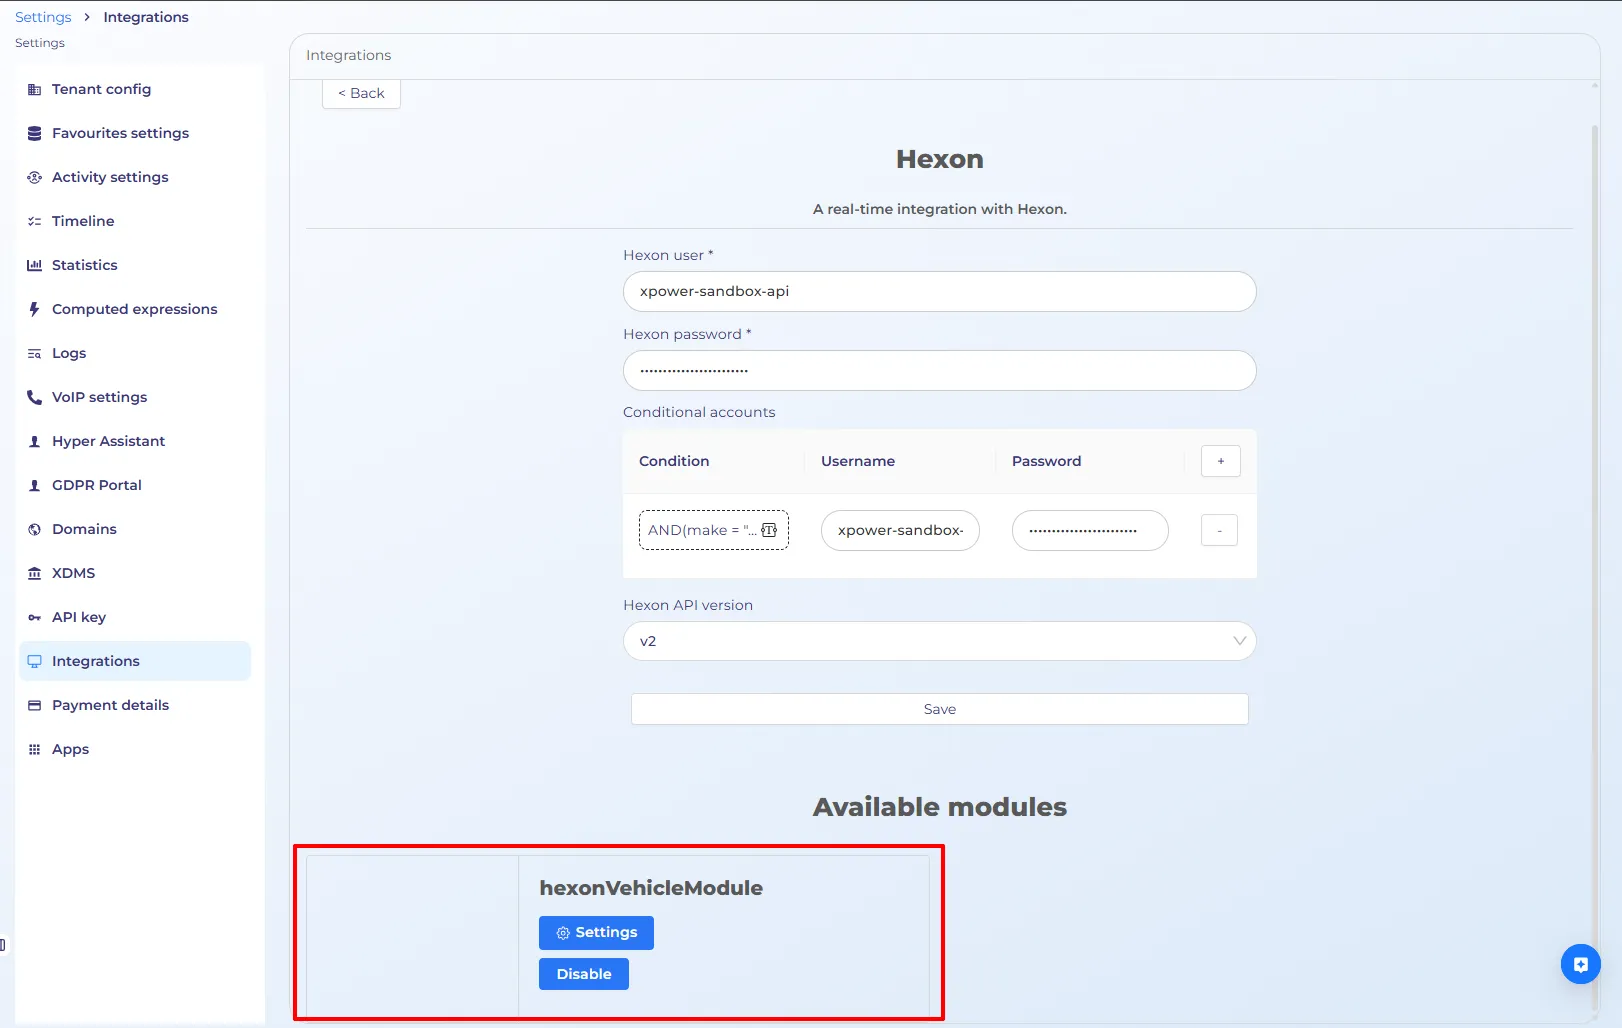
Task: Click the Favourites settings database icon
Action: 34,133
